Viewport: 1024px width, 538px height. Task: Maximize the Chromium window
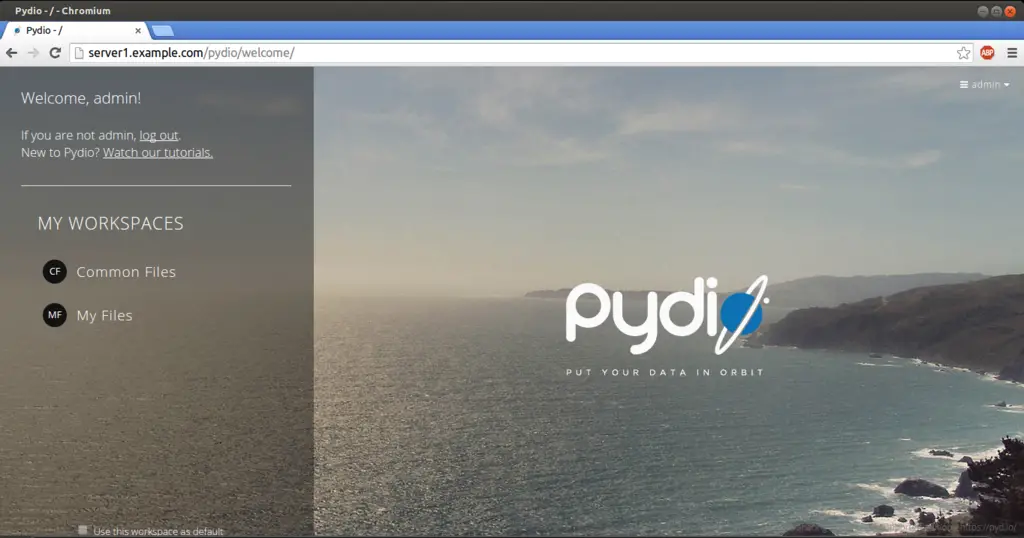(997, 11)
